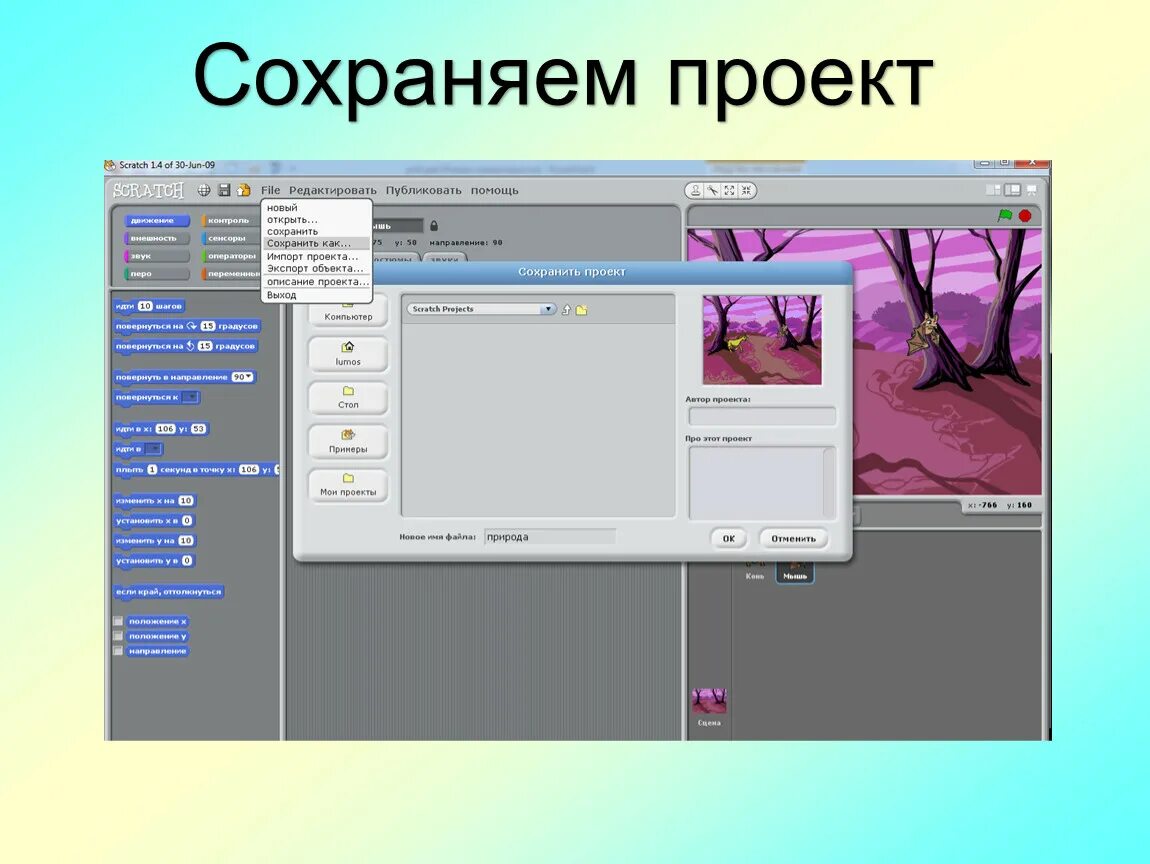This screenshot has width=1150, height=864.
Task: Select контроль block category
Action: point(231,220)
